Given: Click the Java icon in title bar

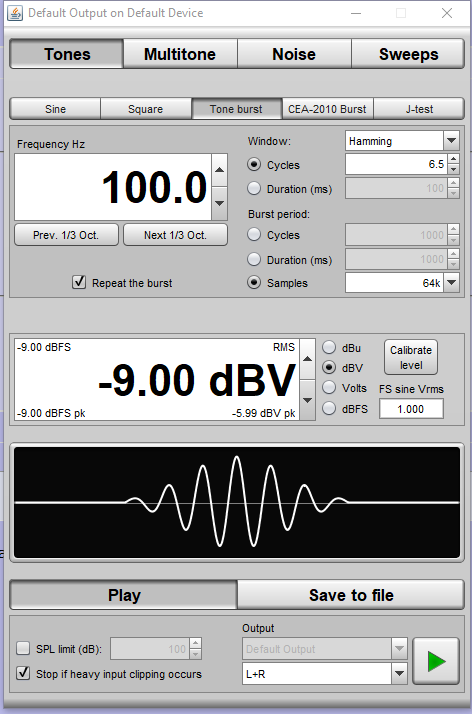Looking at the screenshot, I should pyautogui.click(x=15, y=13).
